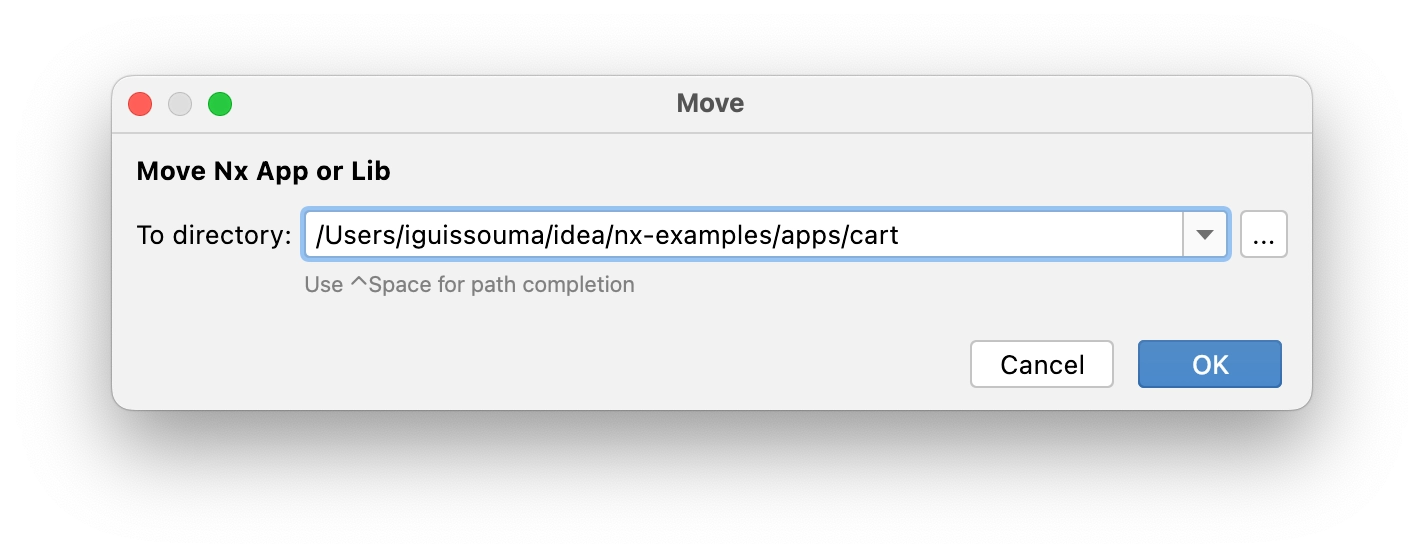Place cursor on 'cart' in the path

(x=876, y=236)
